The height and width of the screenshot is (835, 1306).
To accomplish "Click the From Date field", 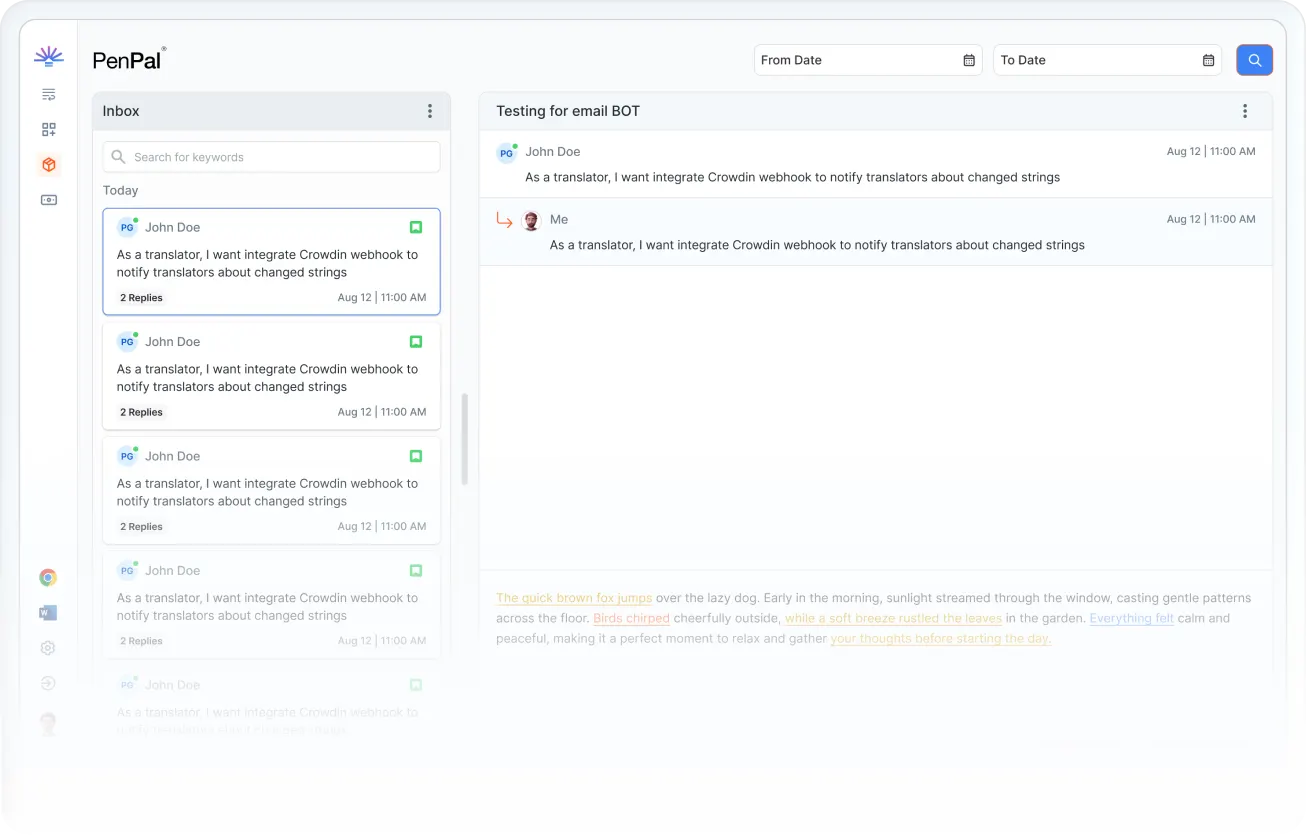I will point(868,60).
